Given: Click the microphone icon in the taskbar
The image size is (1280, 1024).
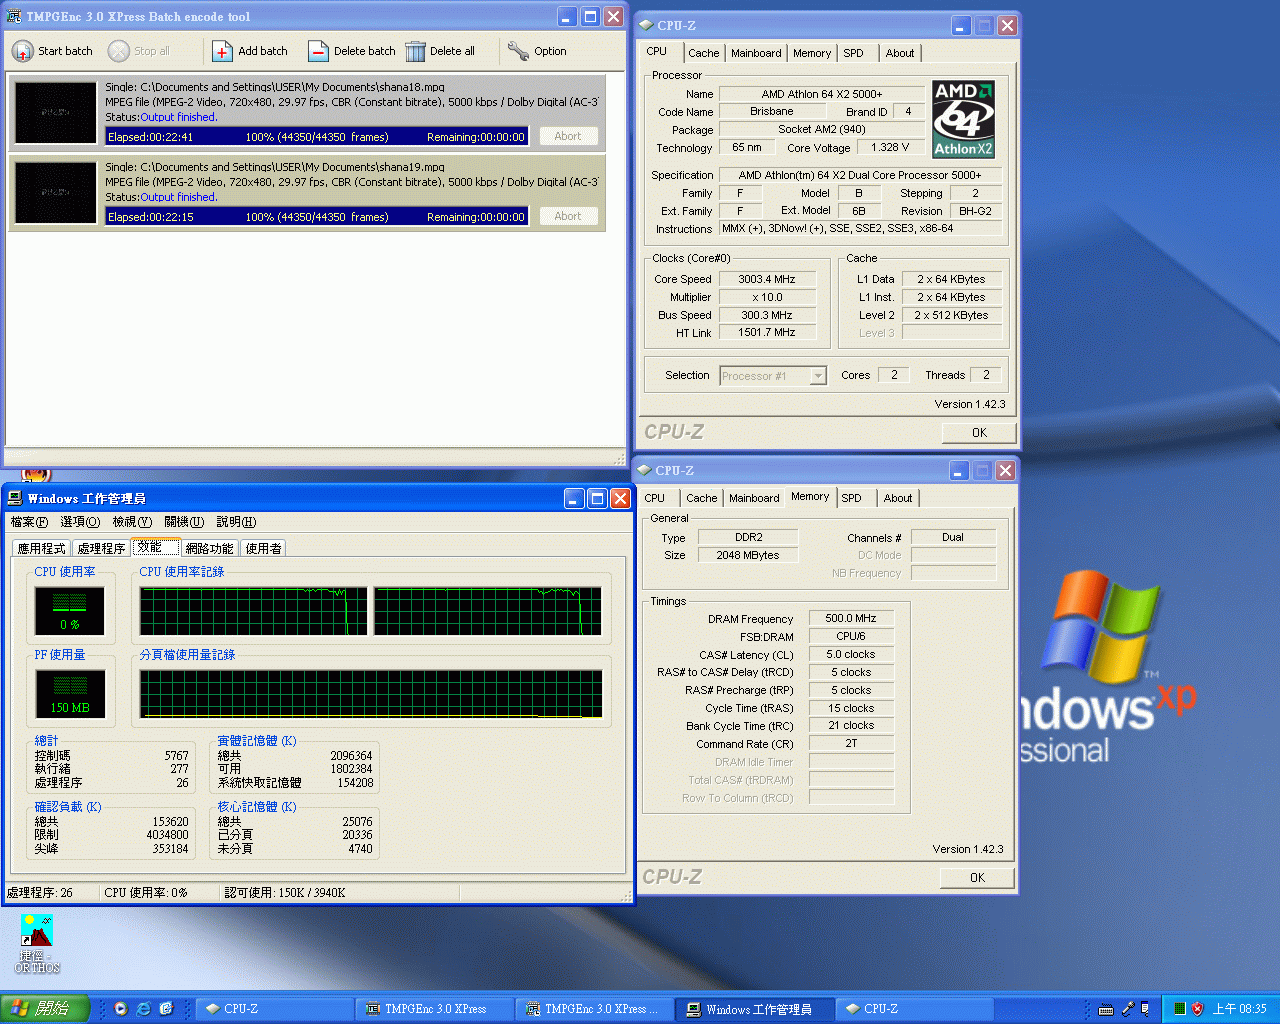Looking at the screenshot, I should [1127, 1009].
